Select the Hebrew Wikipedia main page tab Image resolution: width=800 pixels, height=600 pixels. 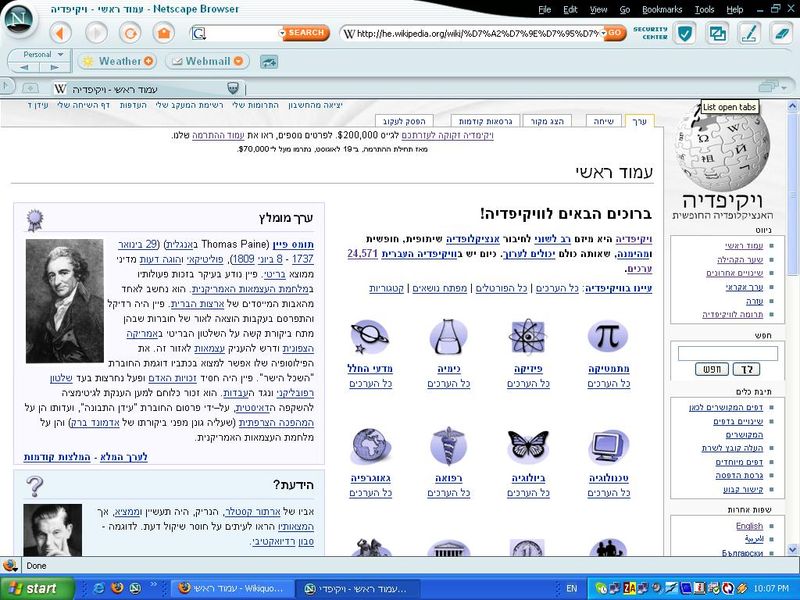[x=148, y=89]
